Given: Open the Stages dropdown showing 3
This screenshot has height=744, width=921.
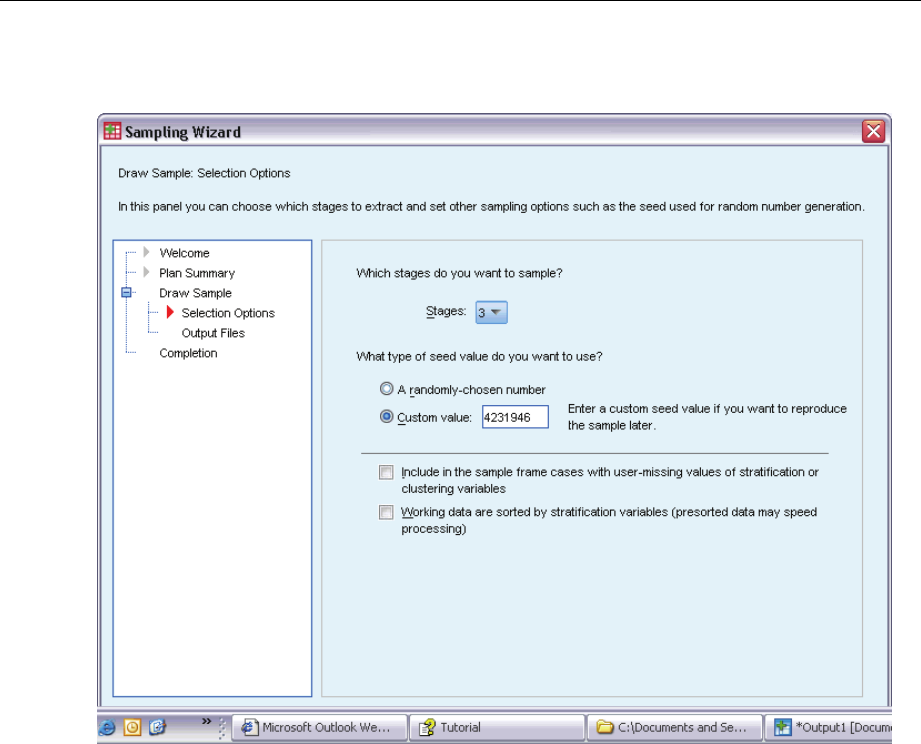Looking at the screenshot, I should [x=492, y=312].
